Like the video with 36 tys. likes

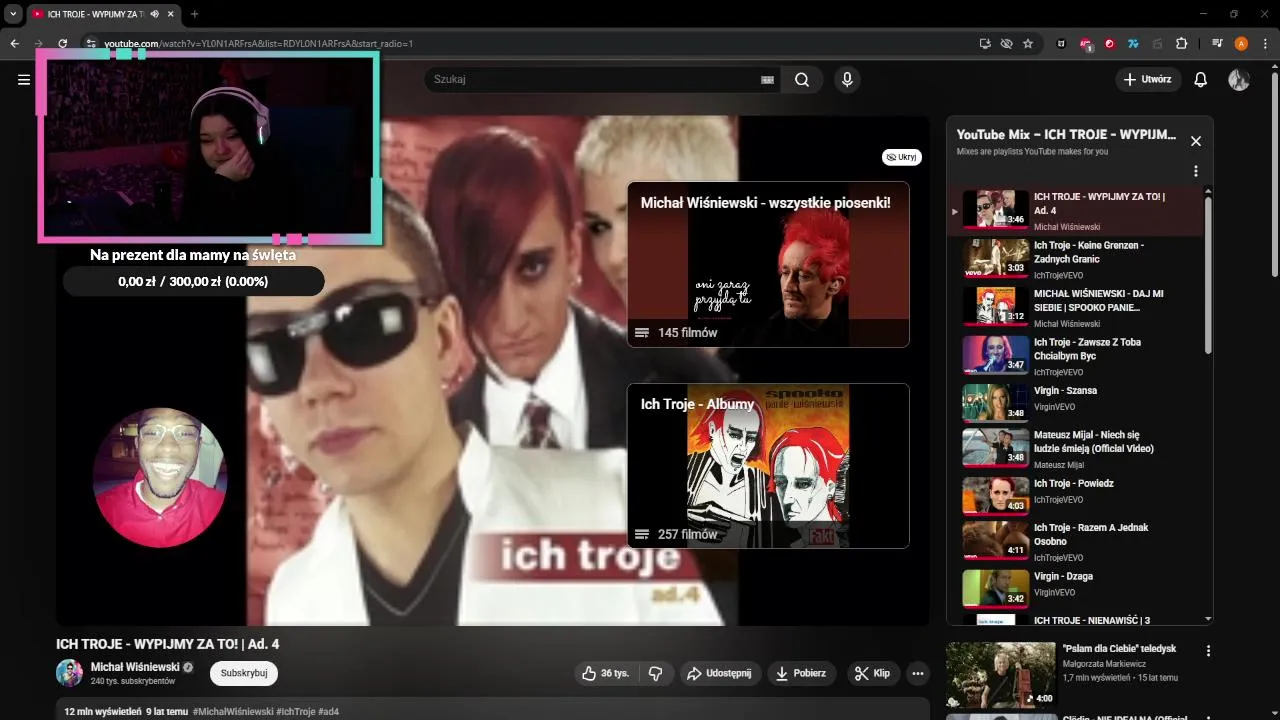(606, 673)
